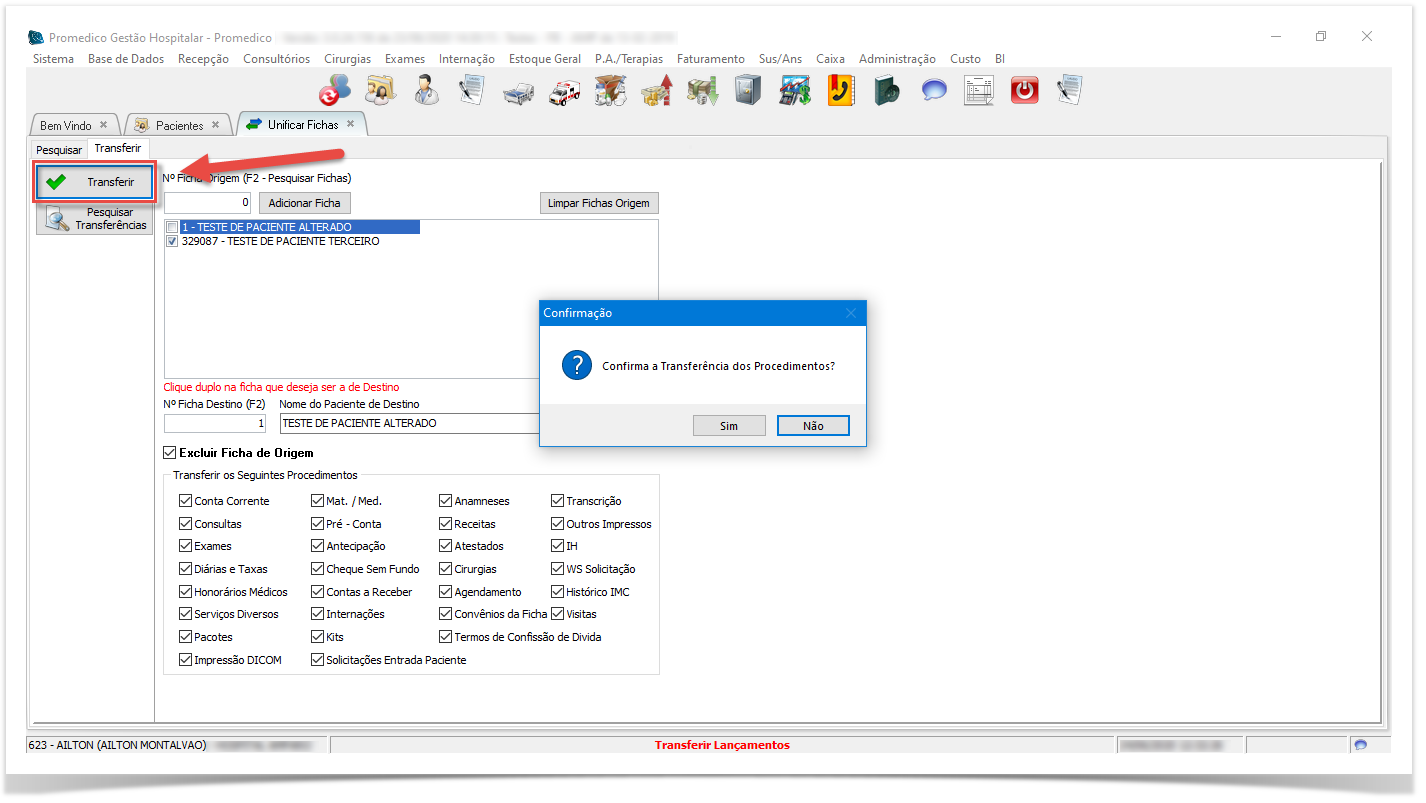
Task: Open the blue chat bubble toolbar icon
Action: [934, 91]
